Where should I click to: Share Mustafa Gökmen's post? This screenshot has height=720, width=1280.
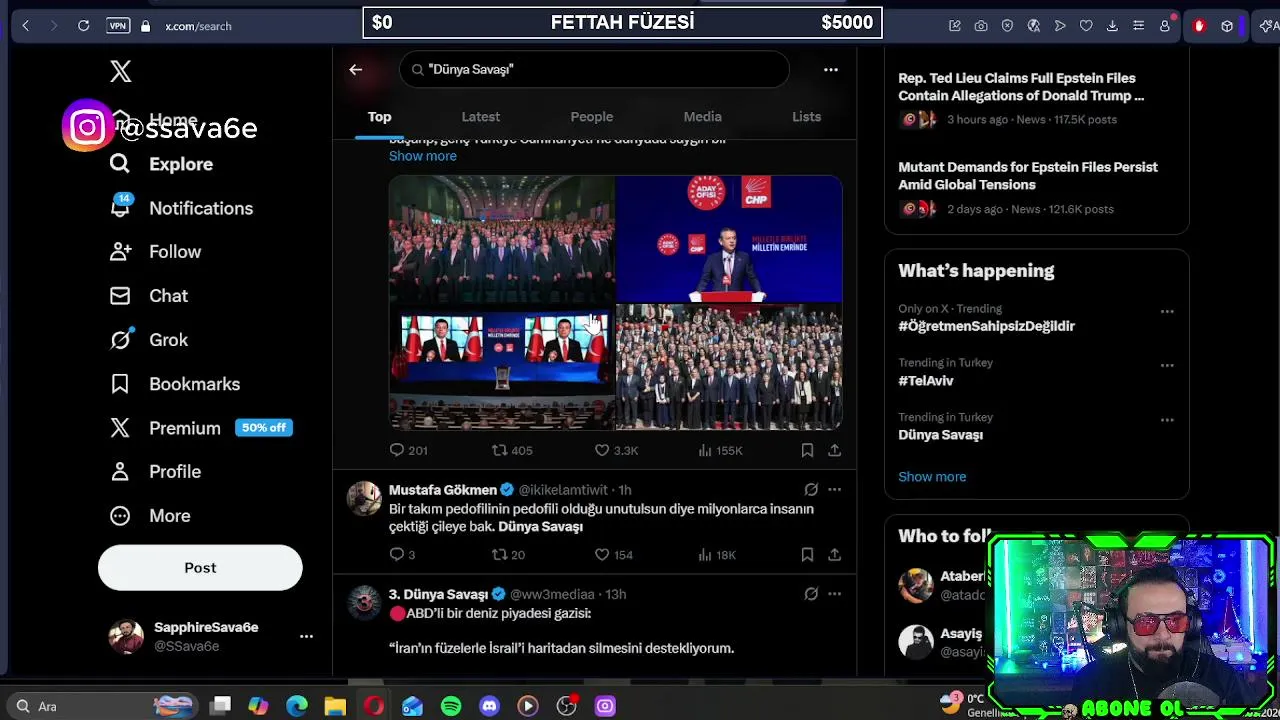click(x=834, y=555)
